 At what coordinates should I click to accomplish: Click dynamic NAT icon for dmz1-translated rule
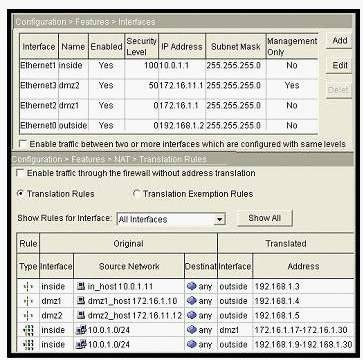(x=29, y=330)
